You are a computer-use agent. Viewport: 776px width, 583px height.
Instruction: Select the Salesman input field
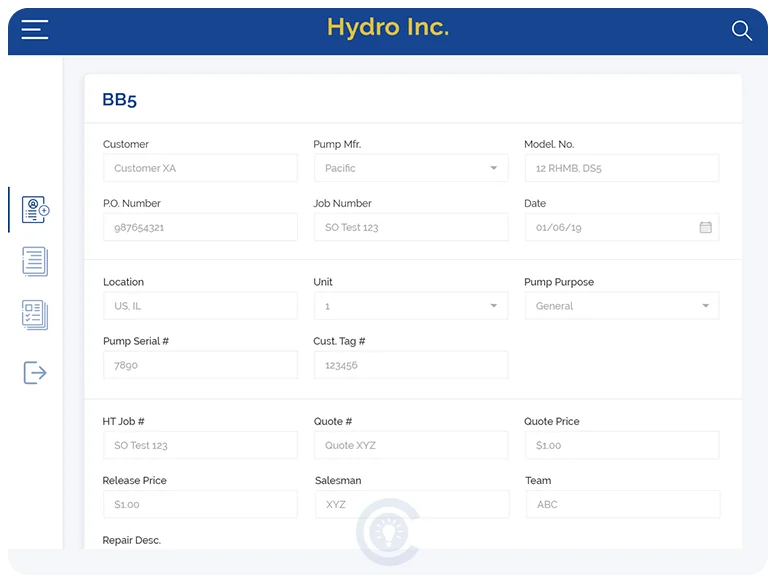[411, 504]
